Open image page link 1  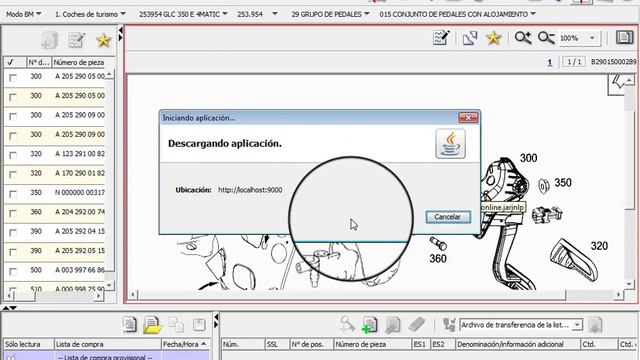[x=550, y=62]
